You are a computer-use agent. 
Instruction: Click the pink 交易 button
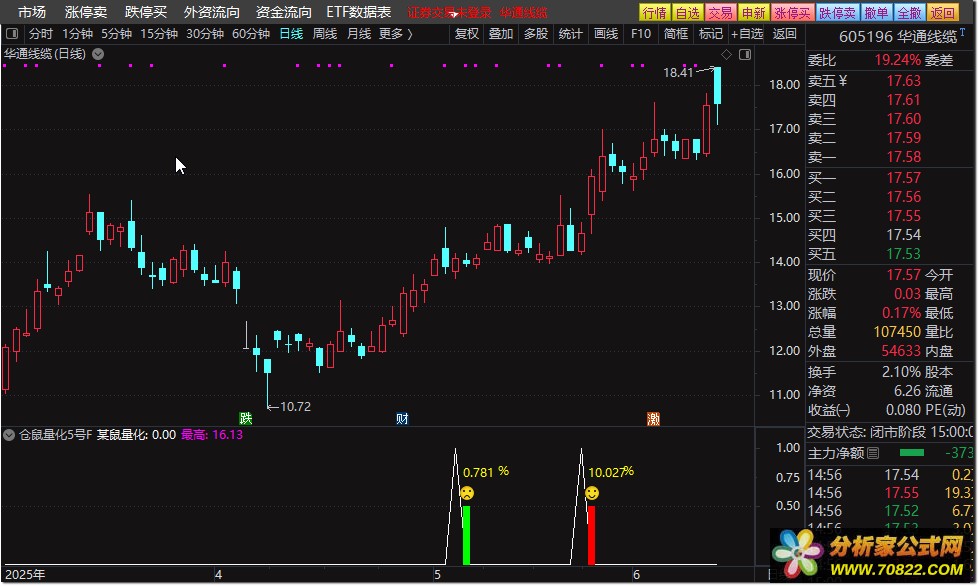[721, 12]
